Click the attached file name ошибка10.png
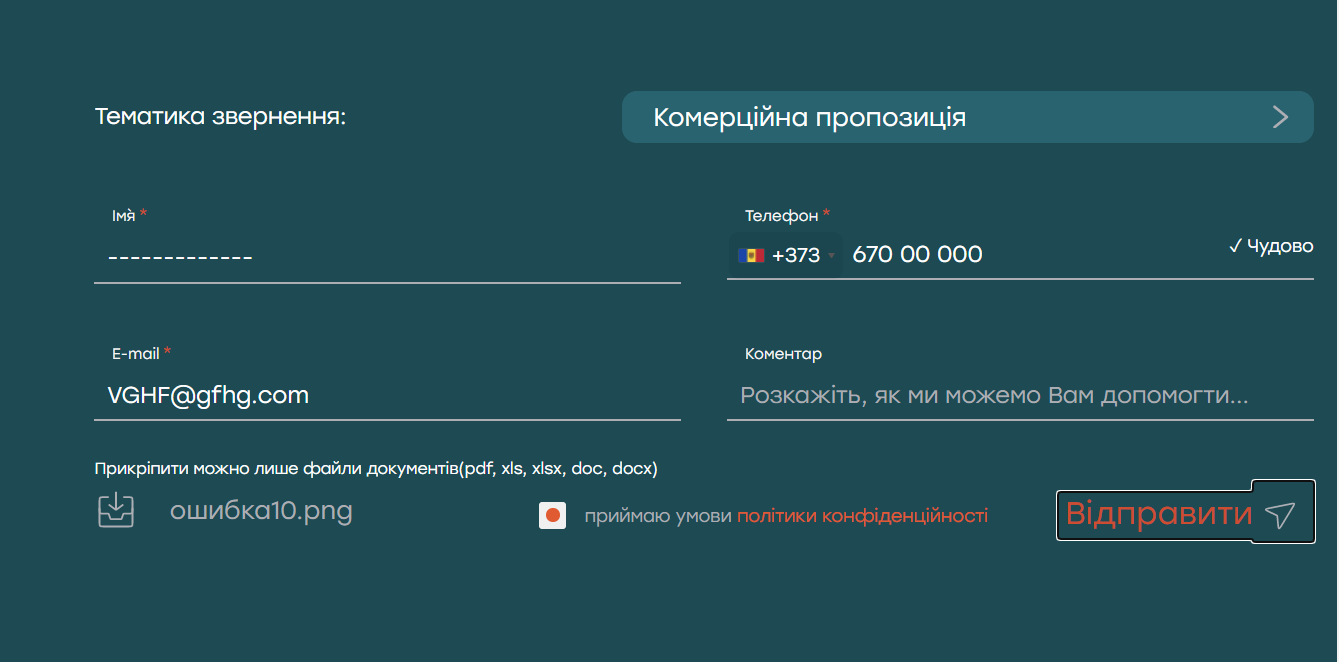The width and height of the screenshot is (1339, 662). click(x=261, y=511)
